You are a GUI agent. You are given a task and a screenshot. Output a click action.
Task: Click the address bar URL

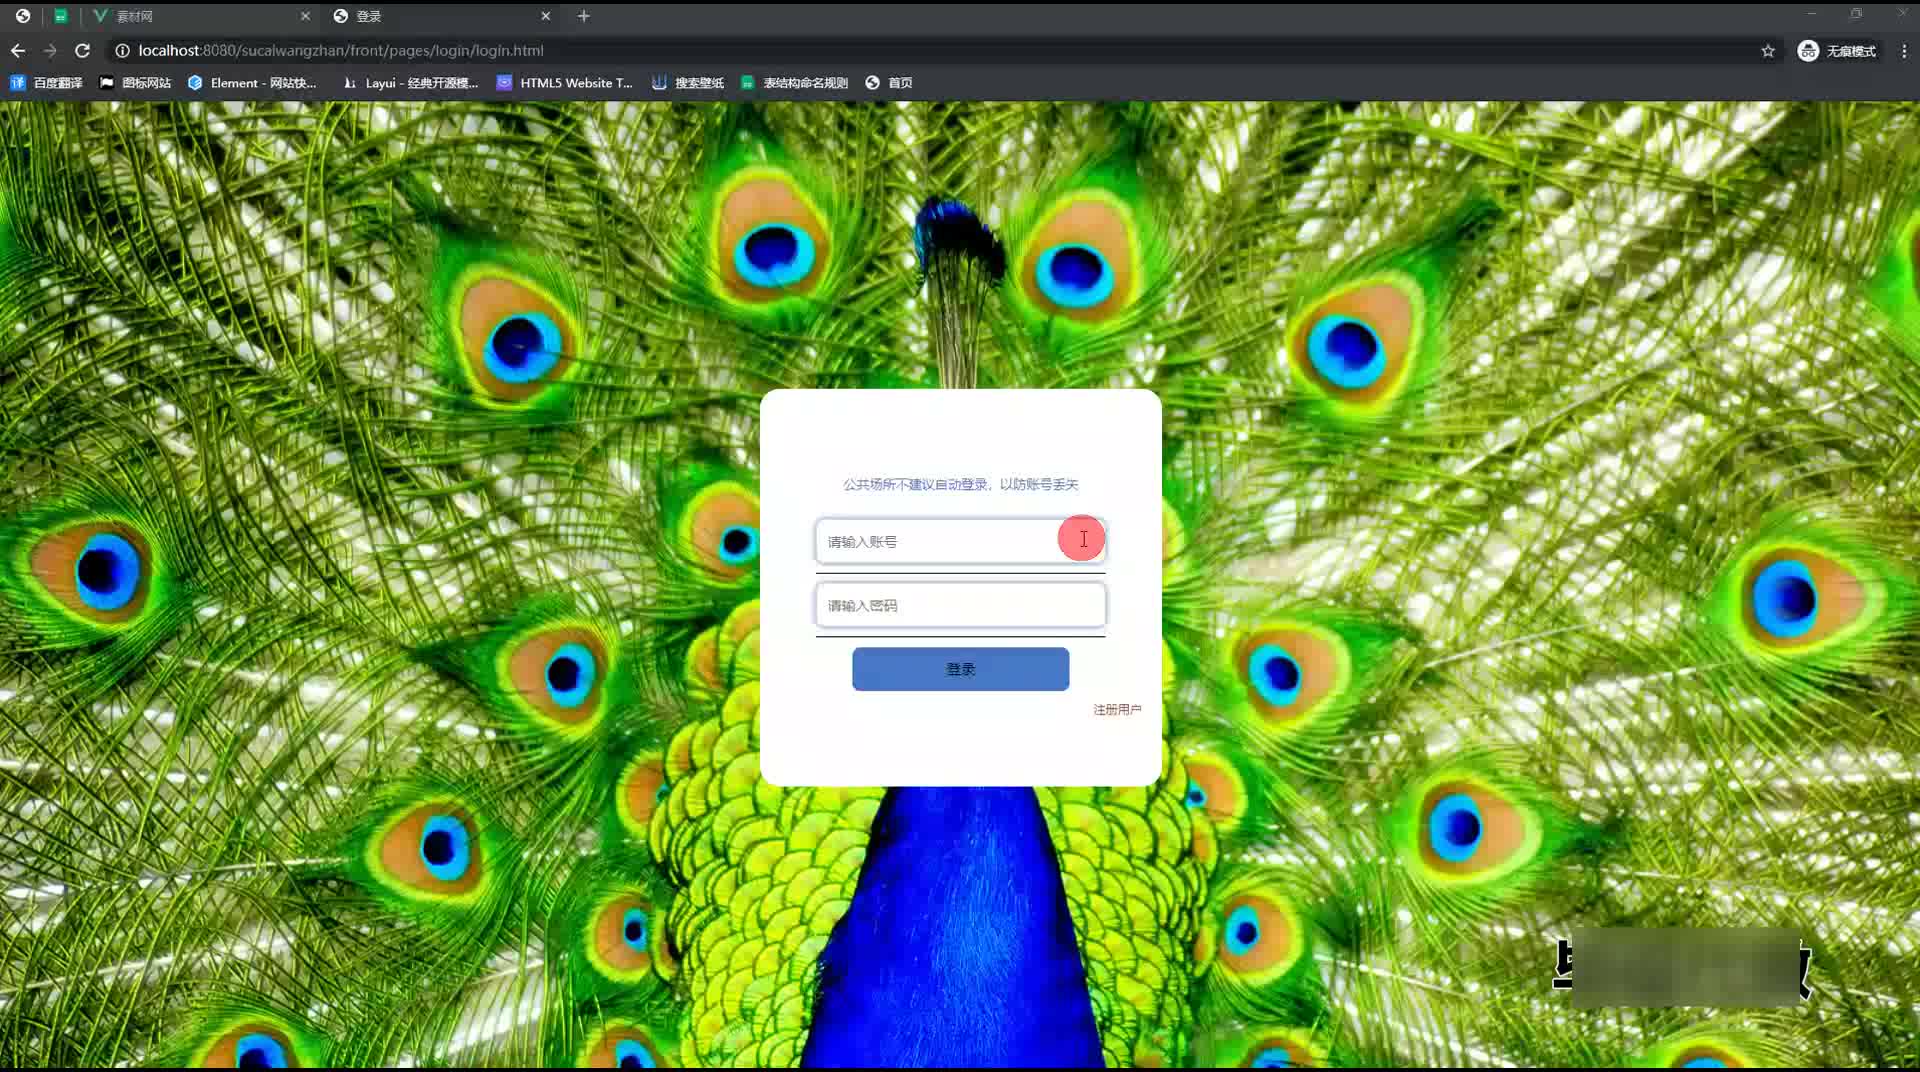[x=341, y=50]
